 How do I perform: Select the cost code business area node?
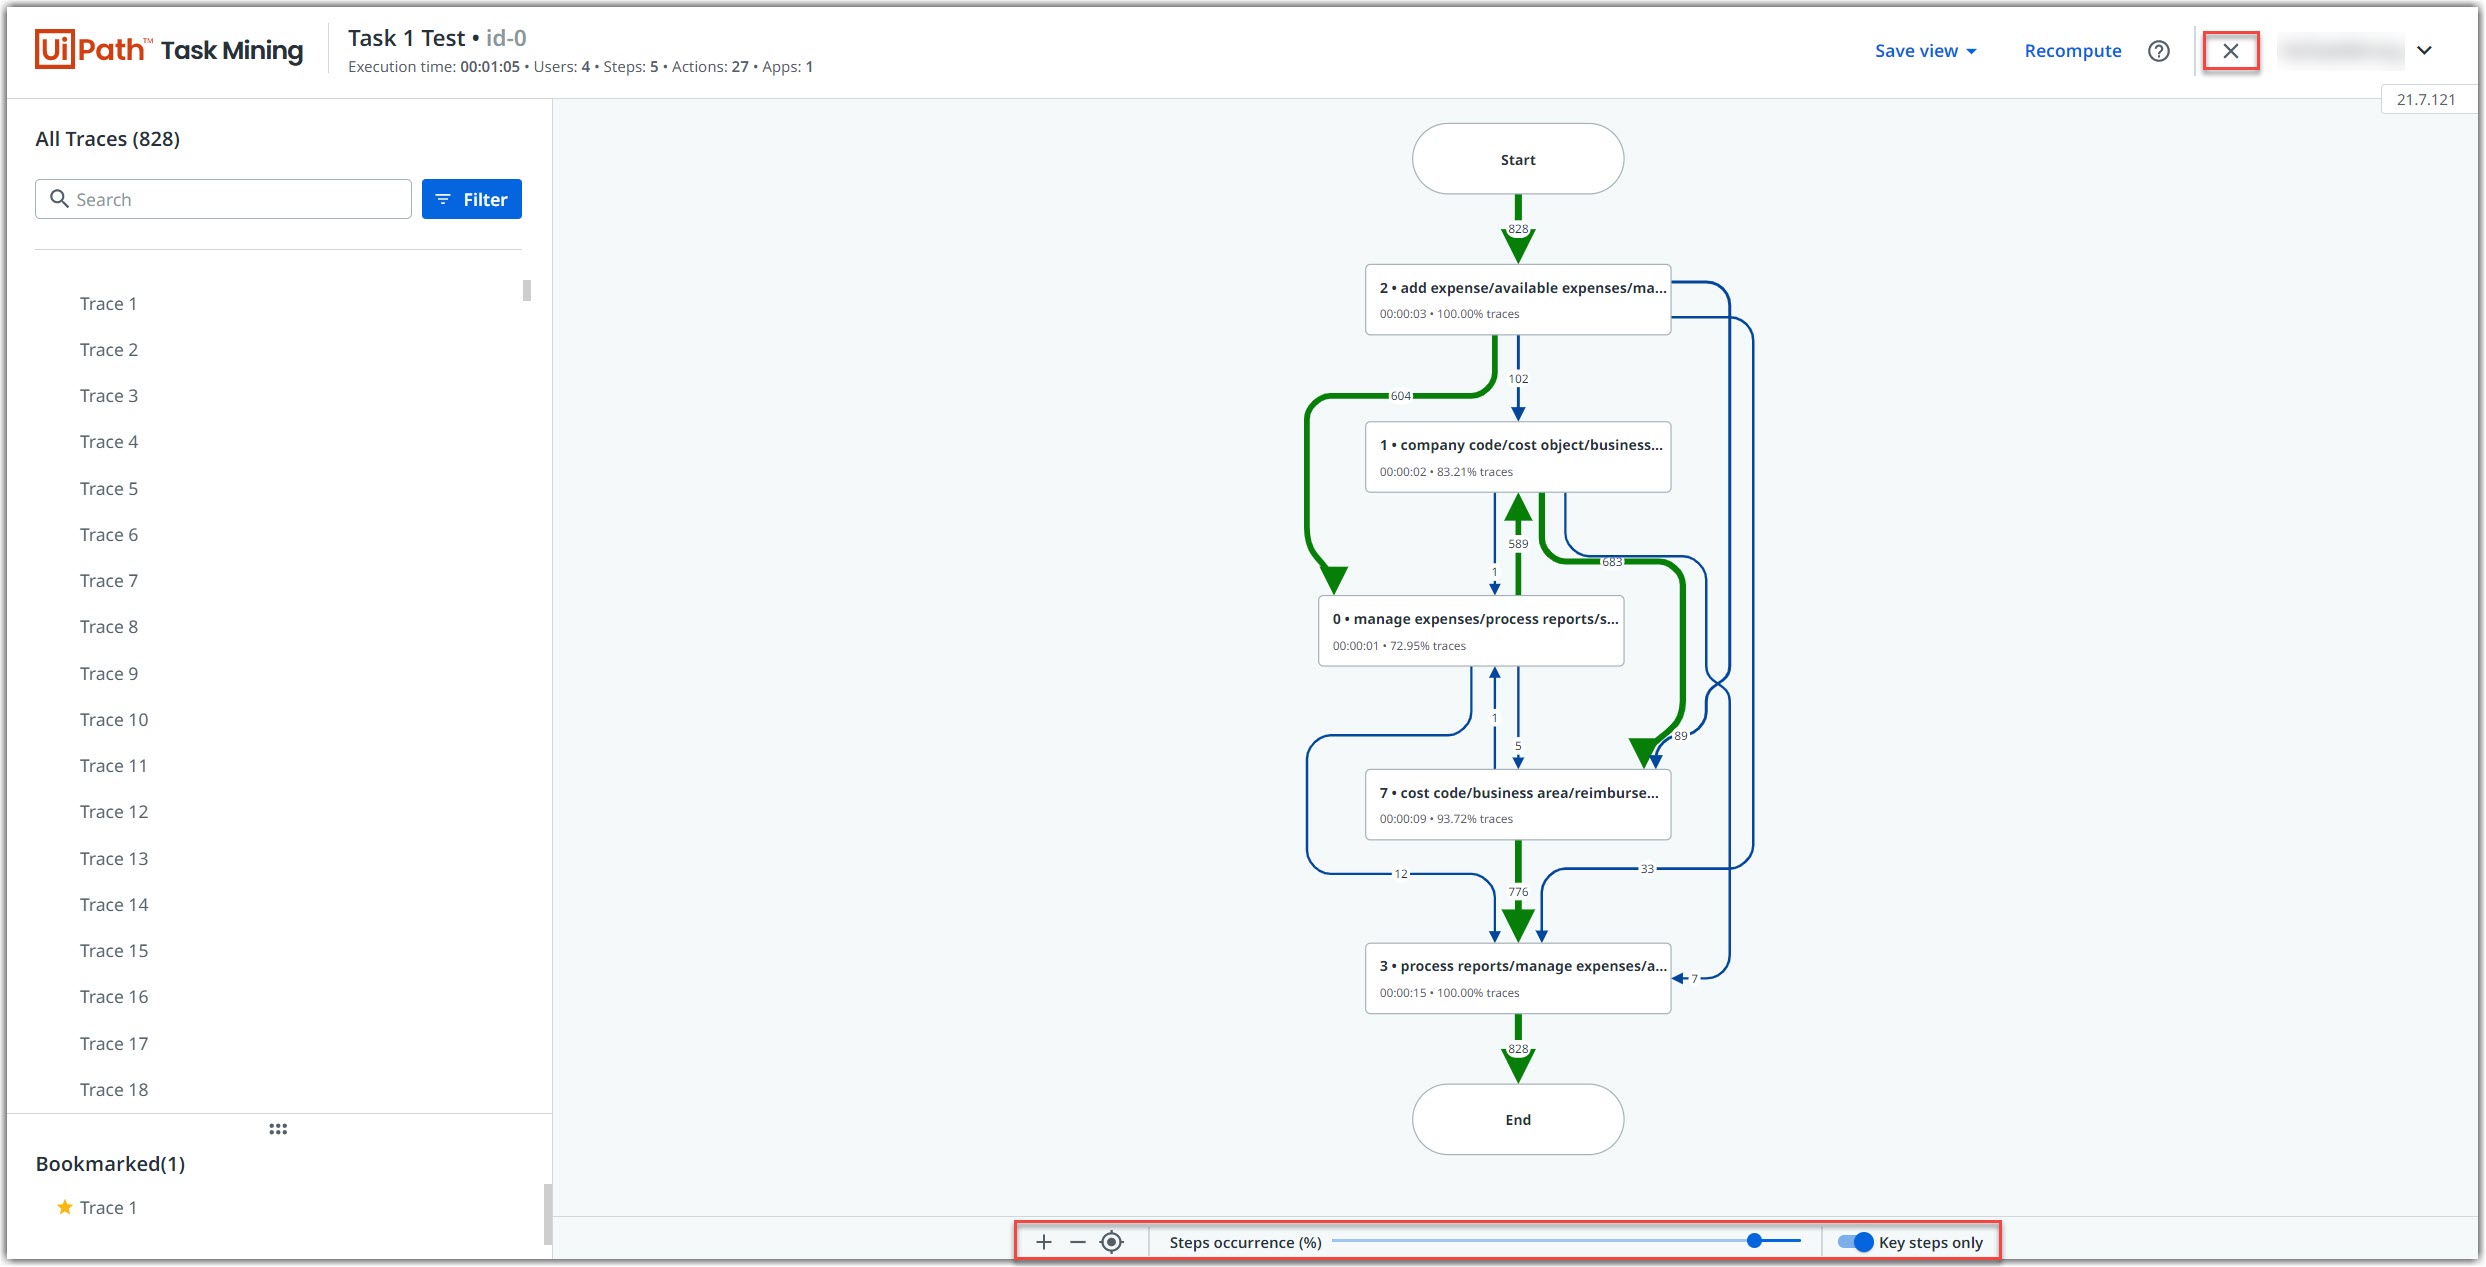[x=1517, y=804]
